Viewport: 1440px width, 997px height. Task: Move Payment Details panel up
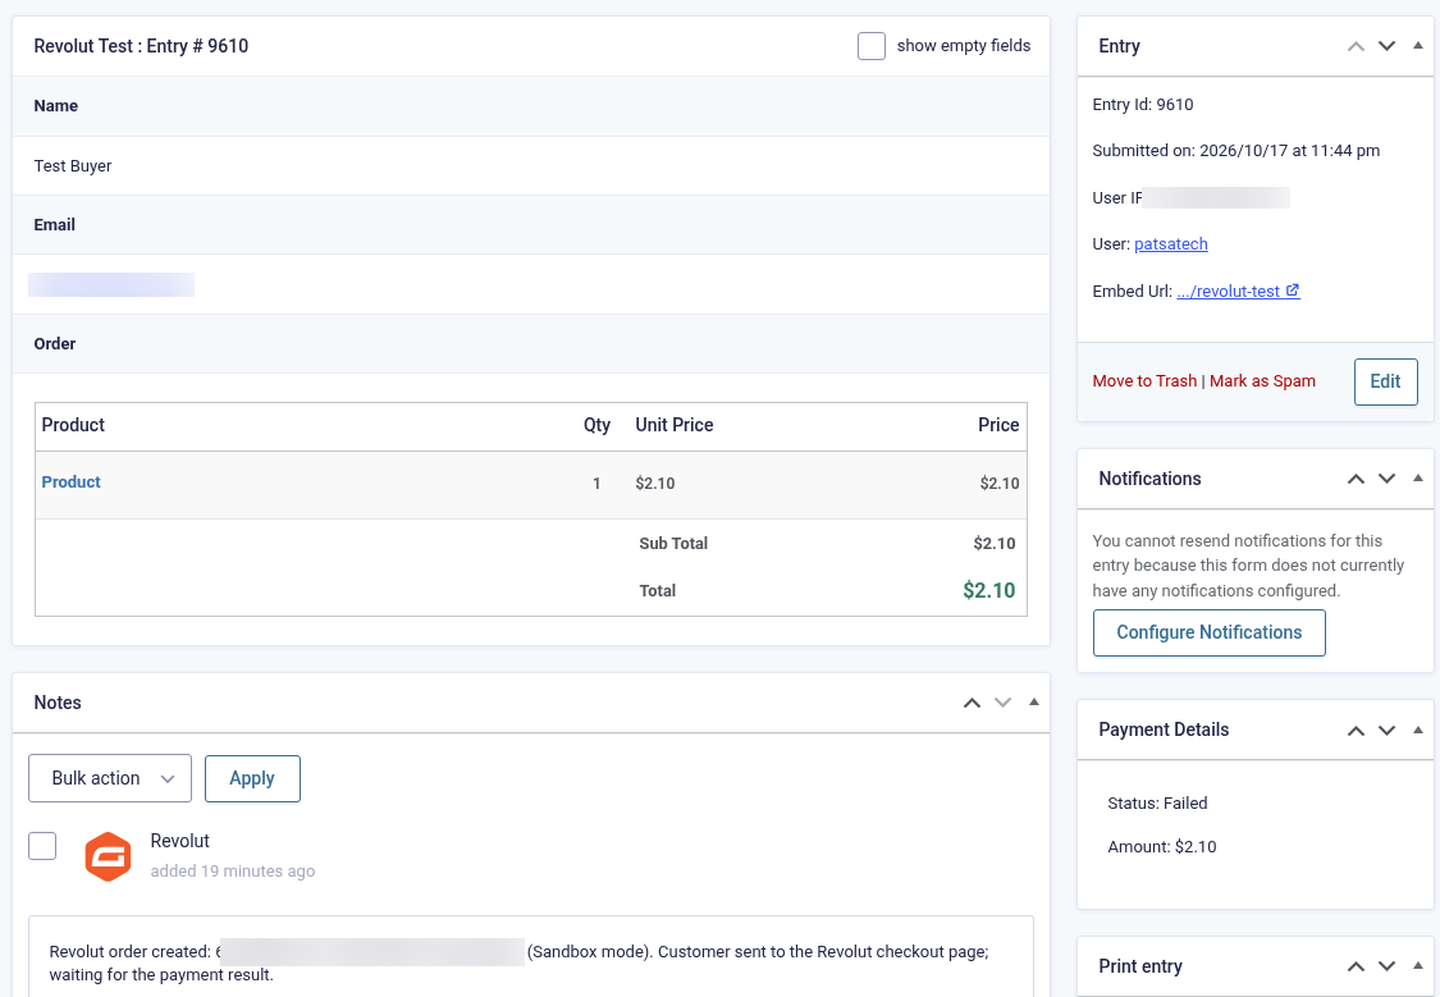coord(1356,731)
